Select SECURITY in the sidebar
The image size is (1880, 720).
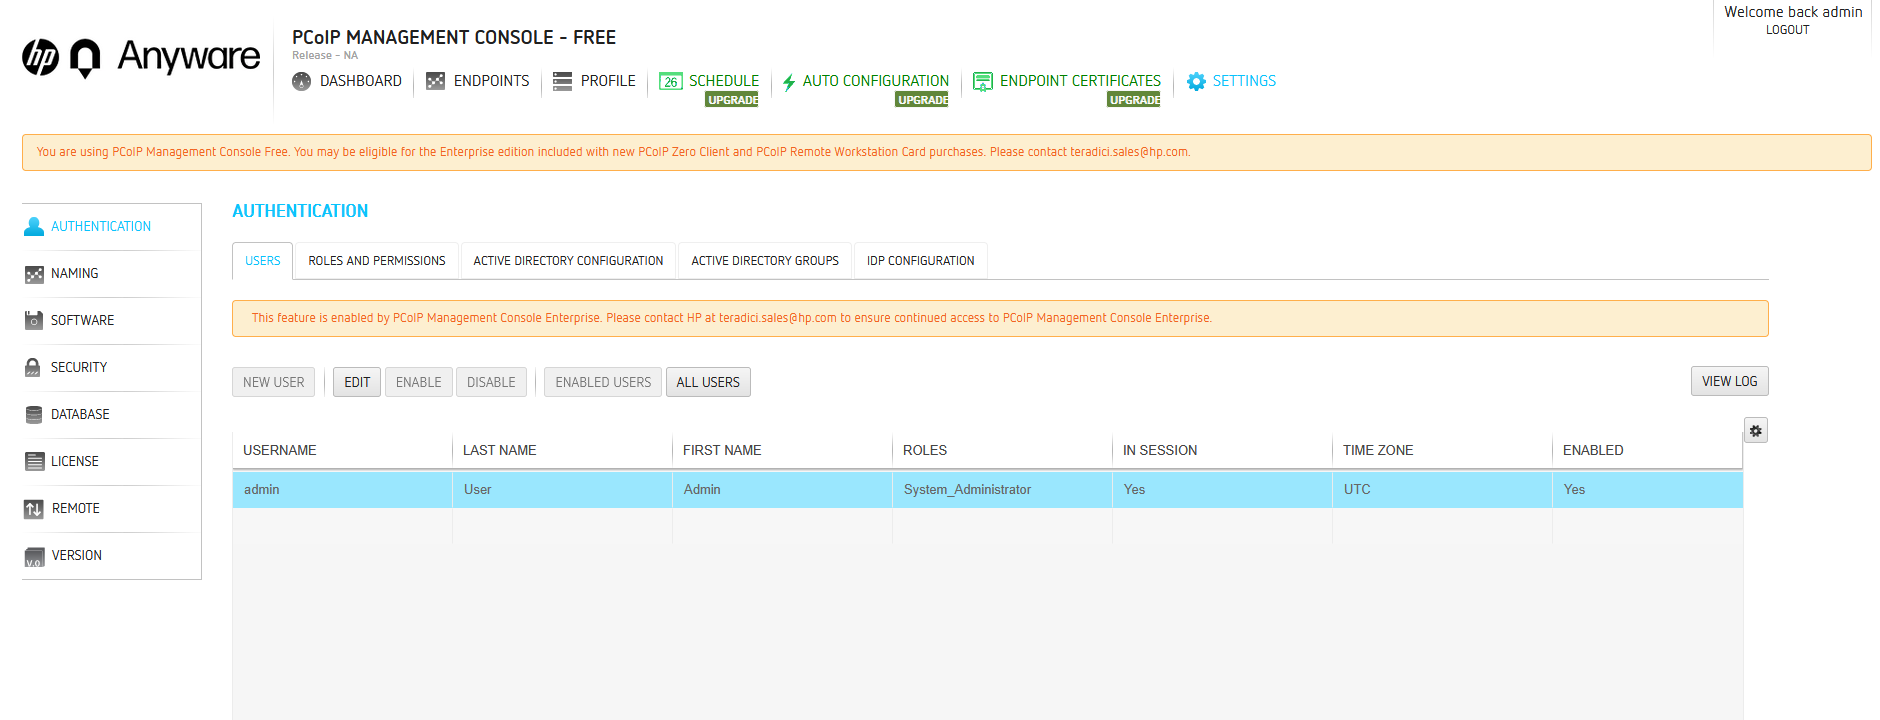(79, 368)
